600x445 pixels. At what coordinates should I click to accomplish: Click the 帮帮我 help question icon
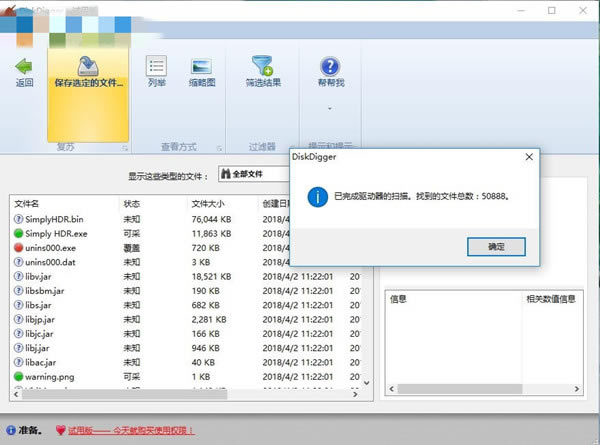point(330,66)
